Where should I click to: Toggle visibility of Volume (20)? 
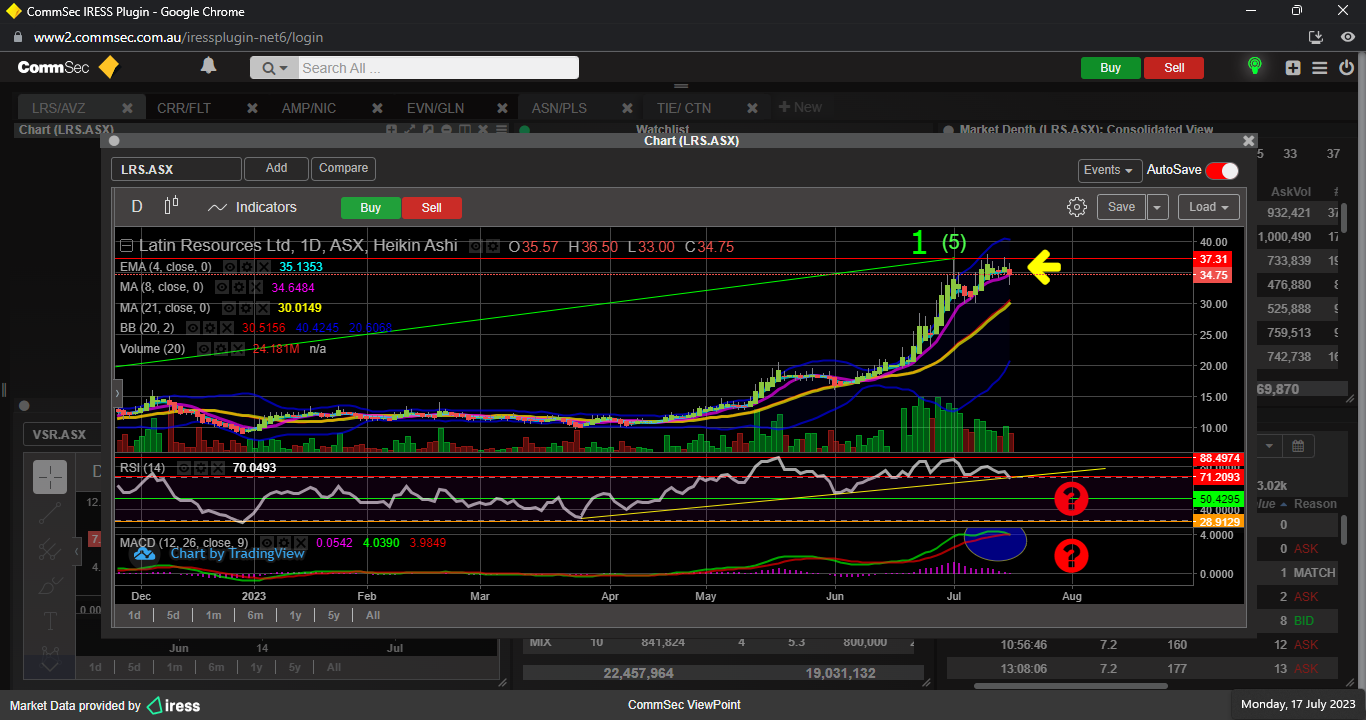(202, 349)
